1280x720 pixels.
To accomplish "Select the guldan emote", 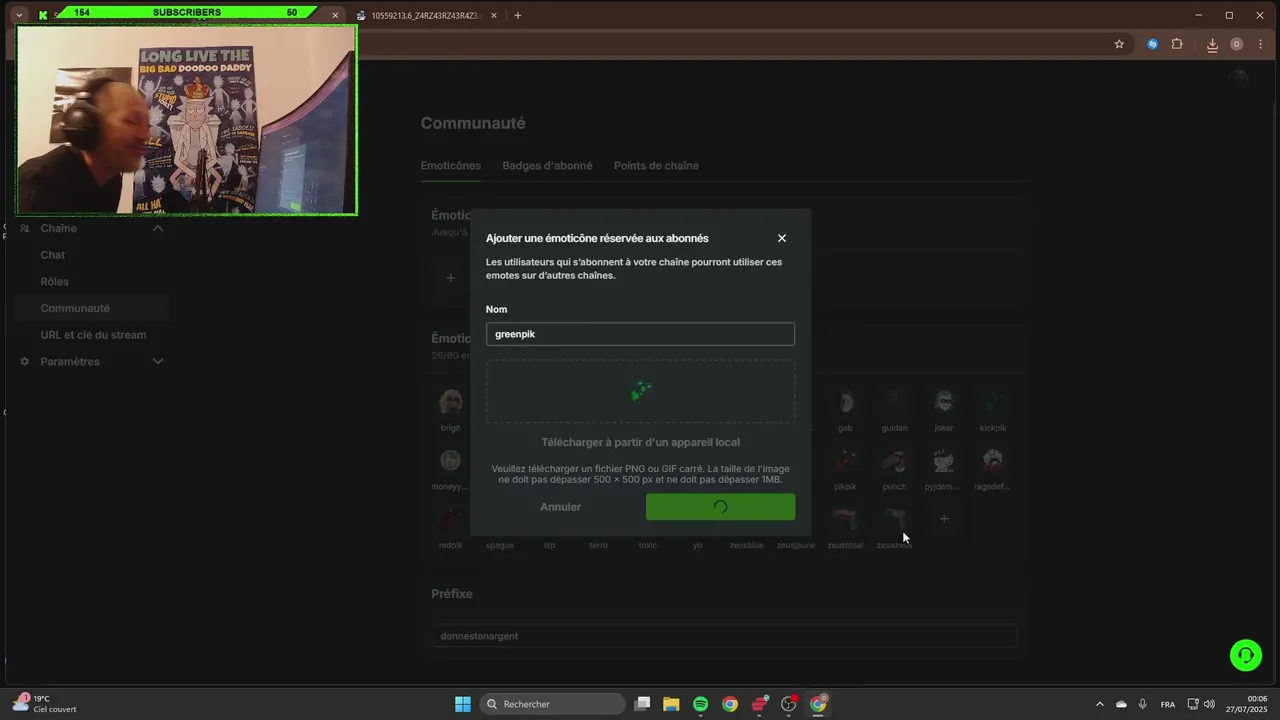I will 894,403.
